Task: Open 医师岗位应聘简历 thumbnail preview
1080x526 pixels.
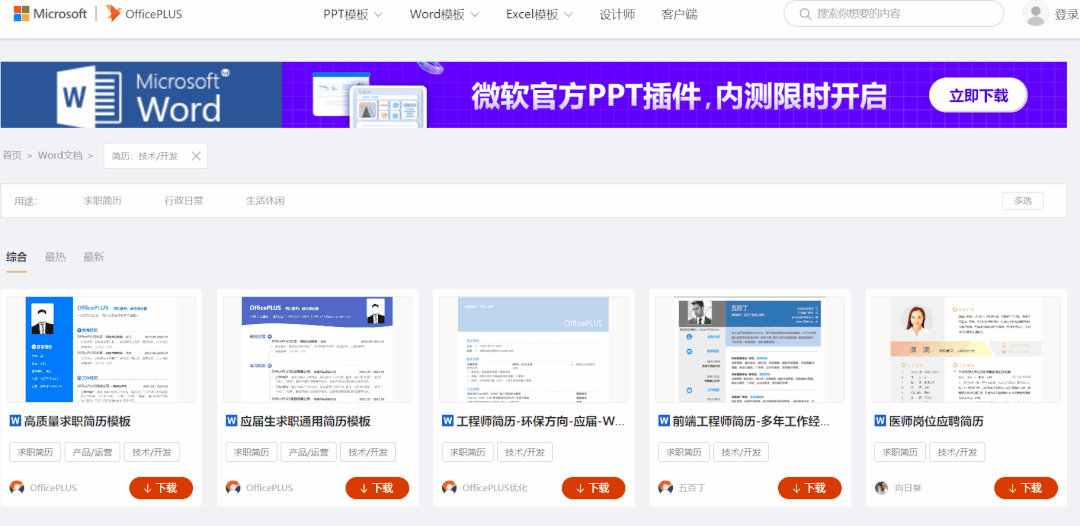Action: pos(966,350)
